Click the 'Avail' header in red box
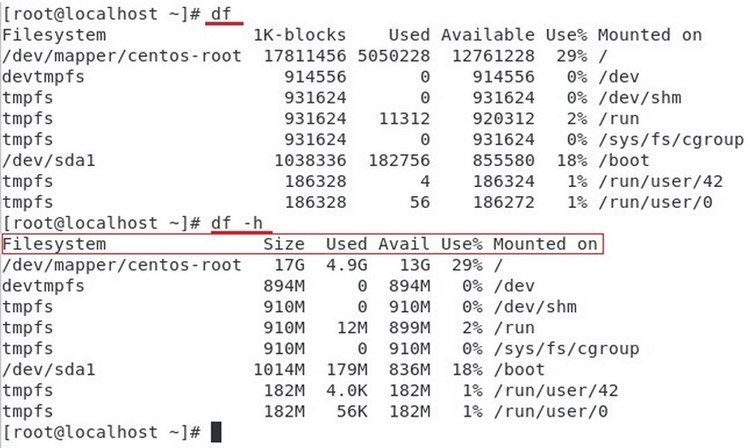Screen dimensions: 750x448 click(x=402, y=244)
